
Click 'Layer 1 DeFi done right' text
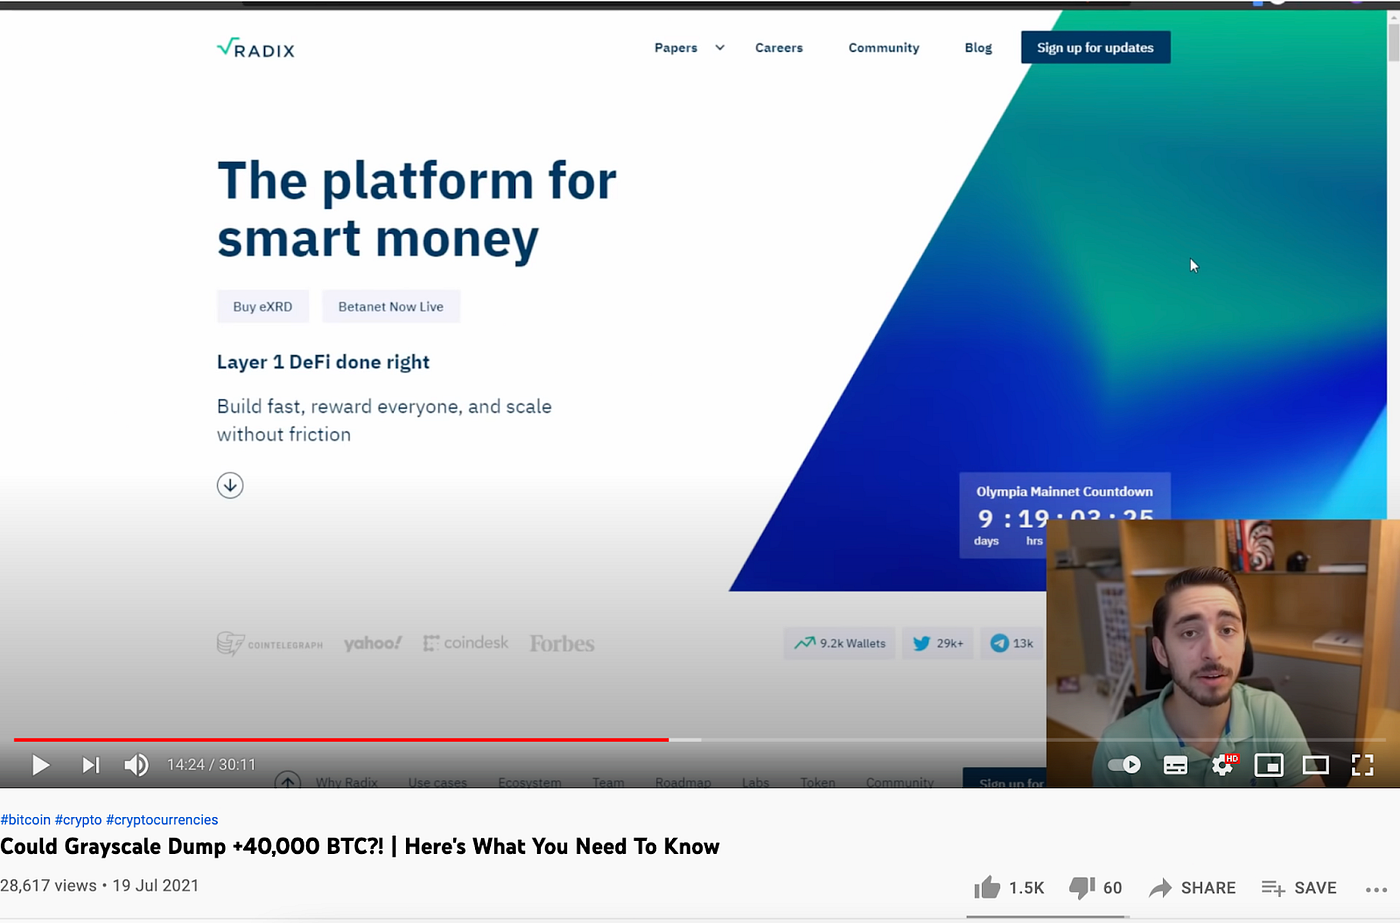pyautogui.click(x=323, y=362)
